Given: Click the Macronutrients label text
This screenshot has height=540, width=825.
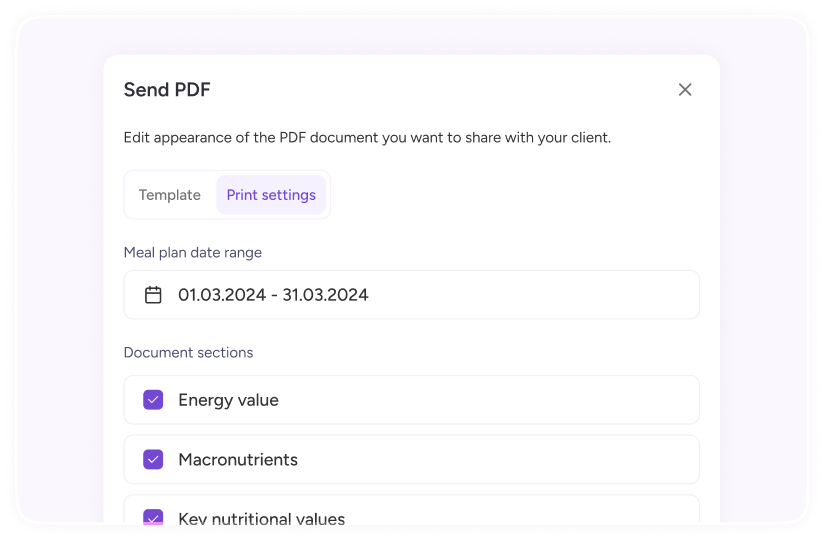Looking at the screenshot, I should point(238,459).
